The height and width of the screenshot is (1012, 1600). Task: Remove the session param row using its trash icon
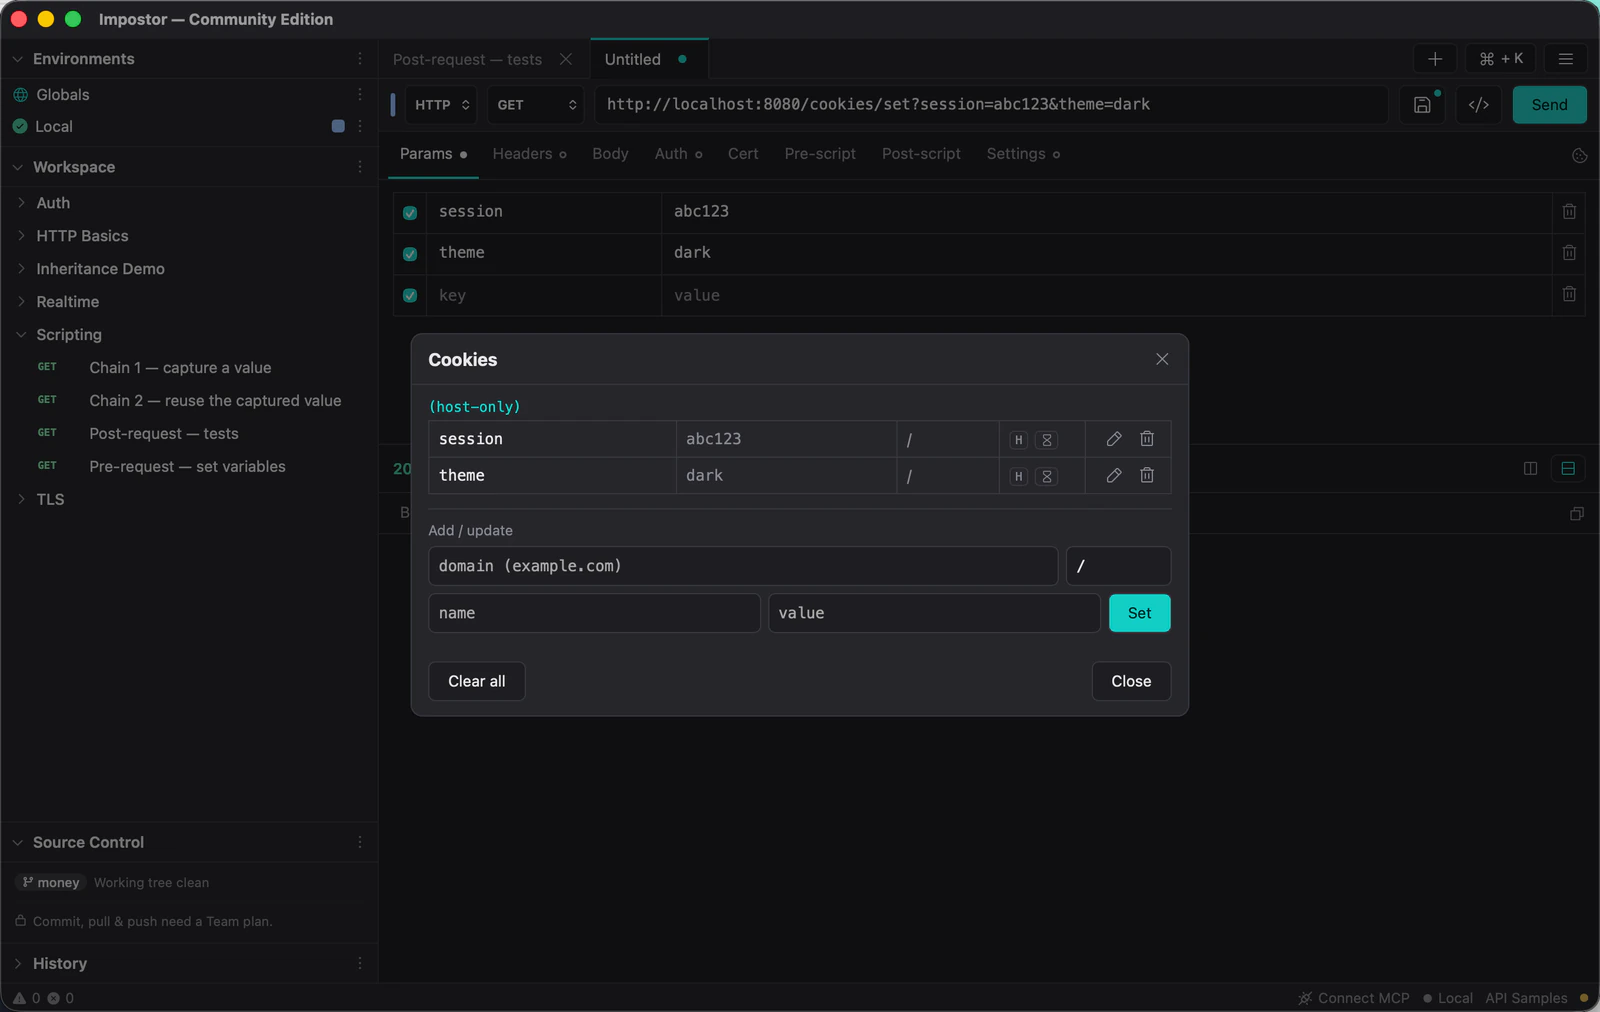pyautogui.click(x=1569, y=212)
